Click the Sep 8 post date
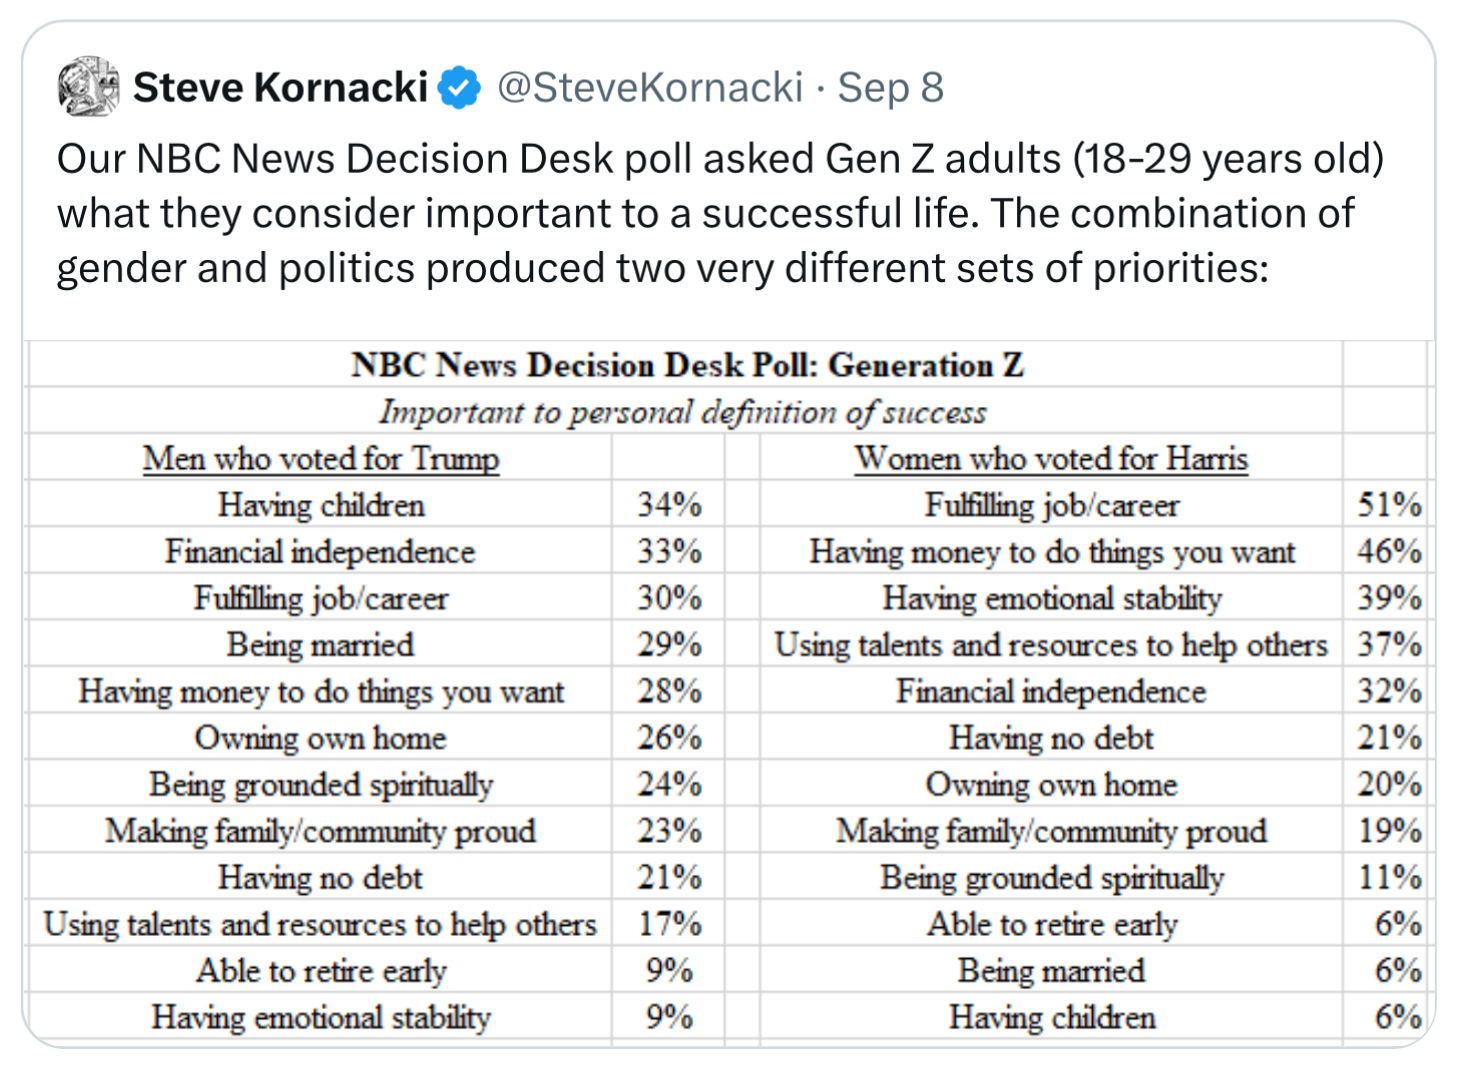1467x1081 pixels. point(890,88)
